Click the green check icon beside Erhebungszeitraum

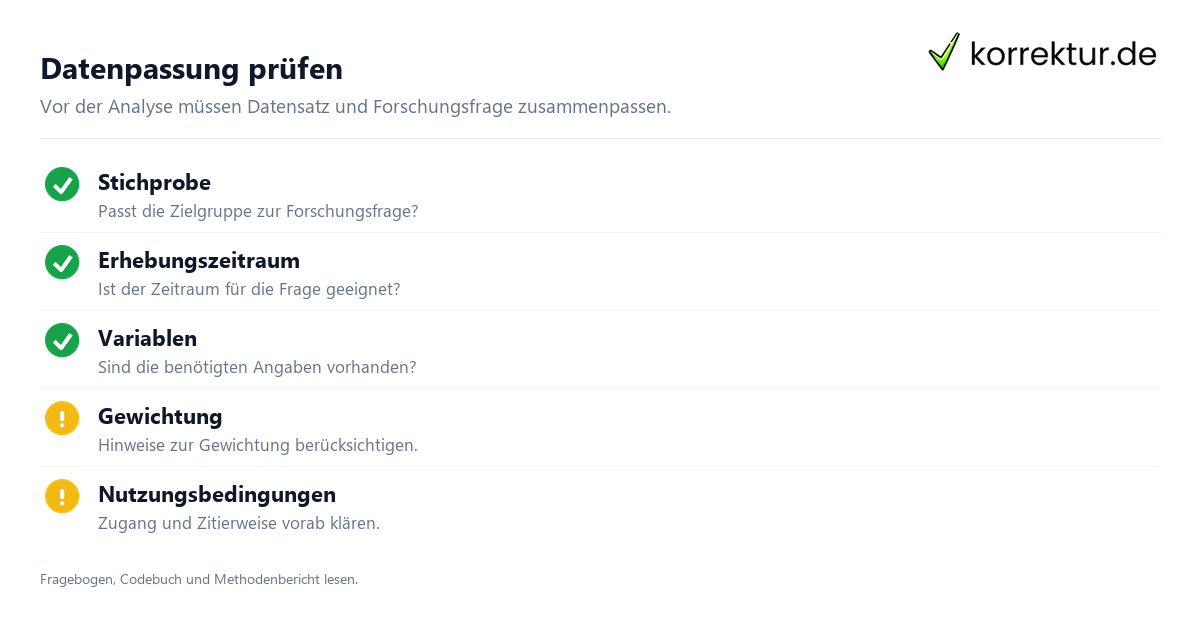pos(62,262)
